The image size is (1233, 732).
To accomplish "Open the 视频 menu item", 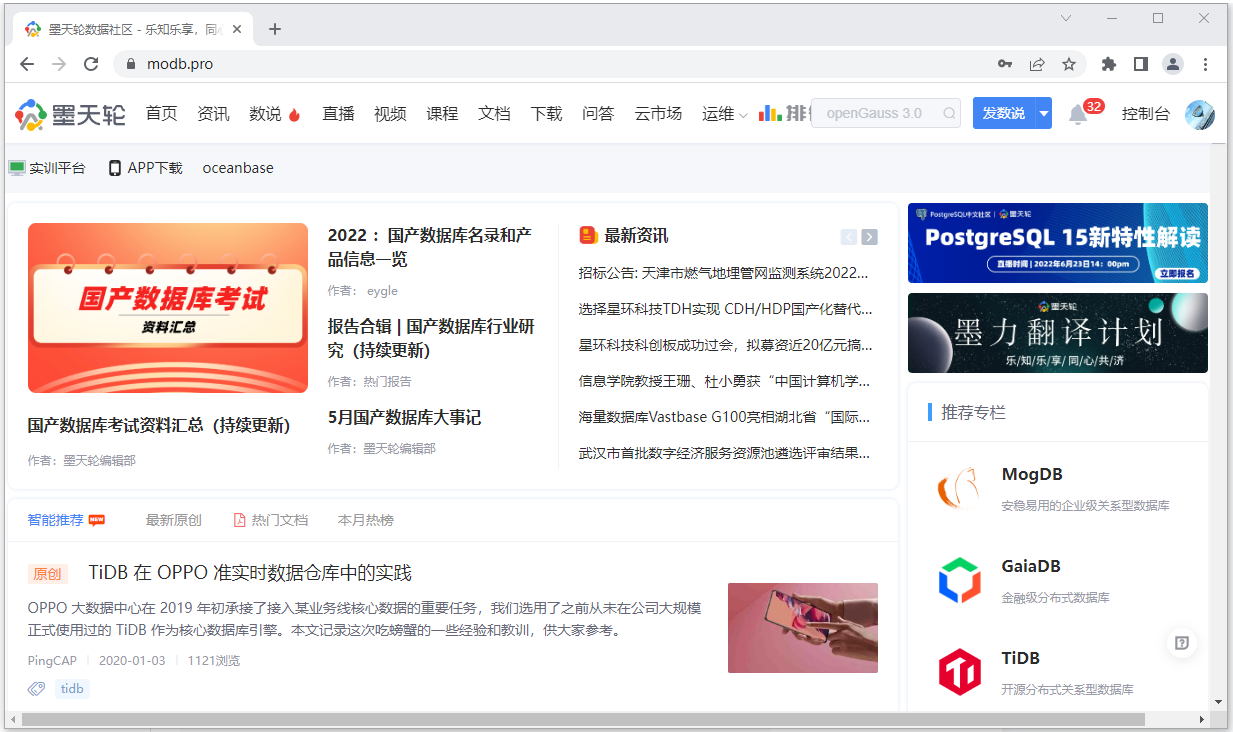I will click(390, 114).
